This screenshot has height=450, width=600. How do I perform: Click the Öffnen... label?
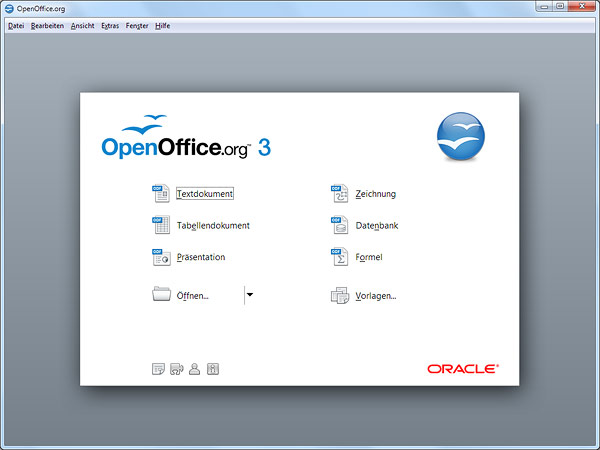[192, 296]
